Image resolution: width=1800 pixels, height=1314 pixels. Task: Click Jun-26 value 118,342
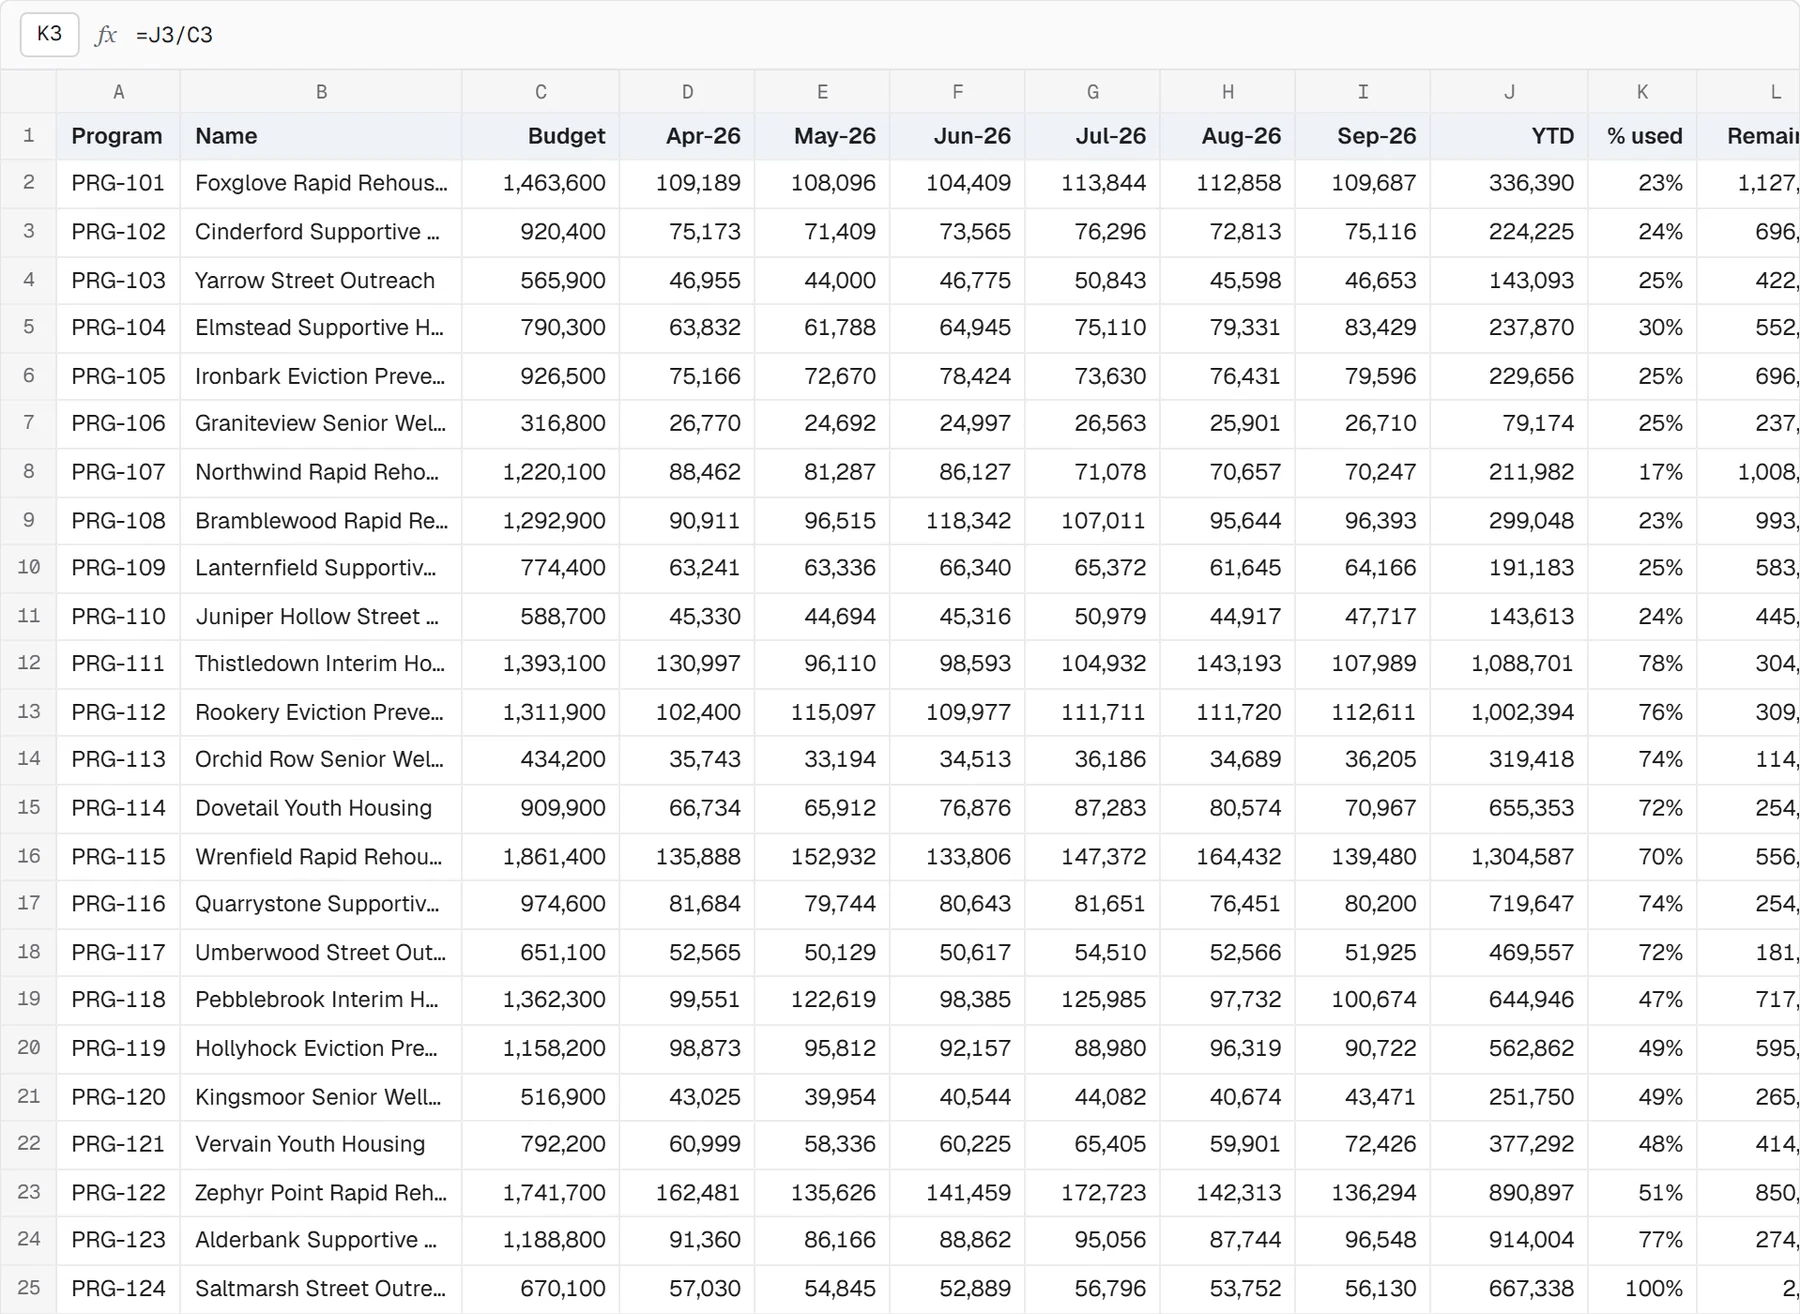pos(958,521)
